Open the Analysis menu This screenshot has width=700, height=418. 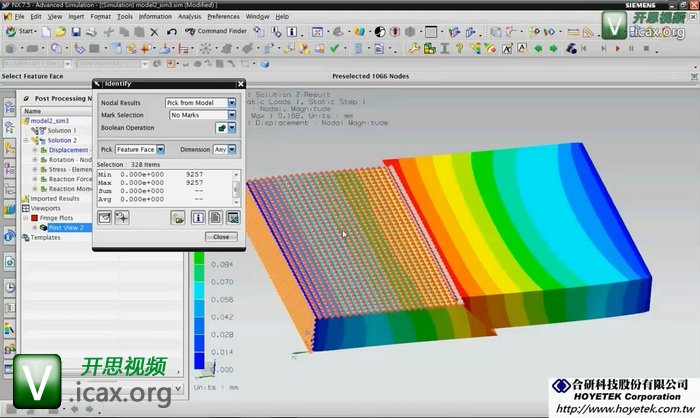(x=188, y=17)
